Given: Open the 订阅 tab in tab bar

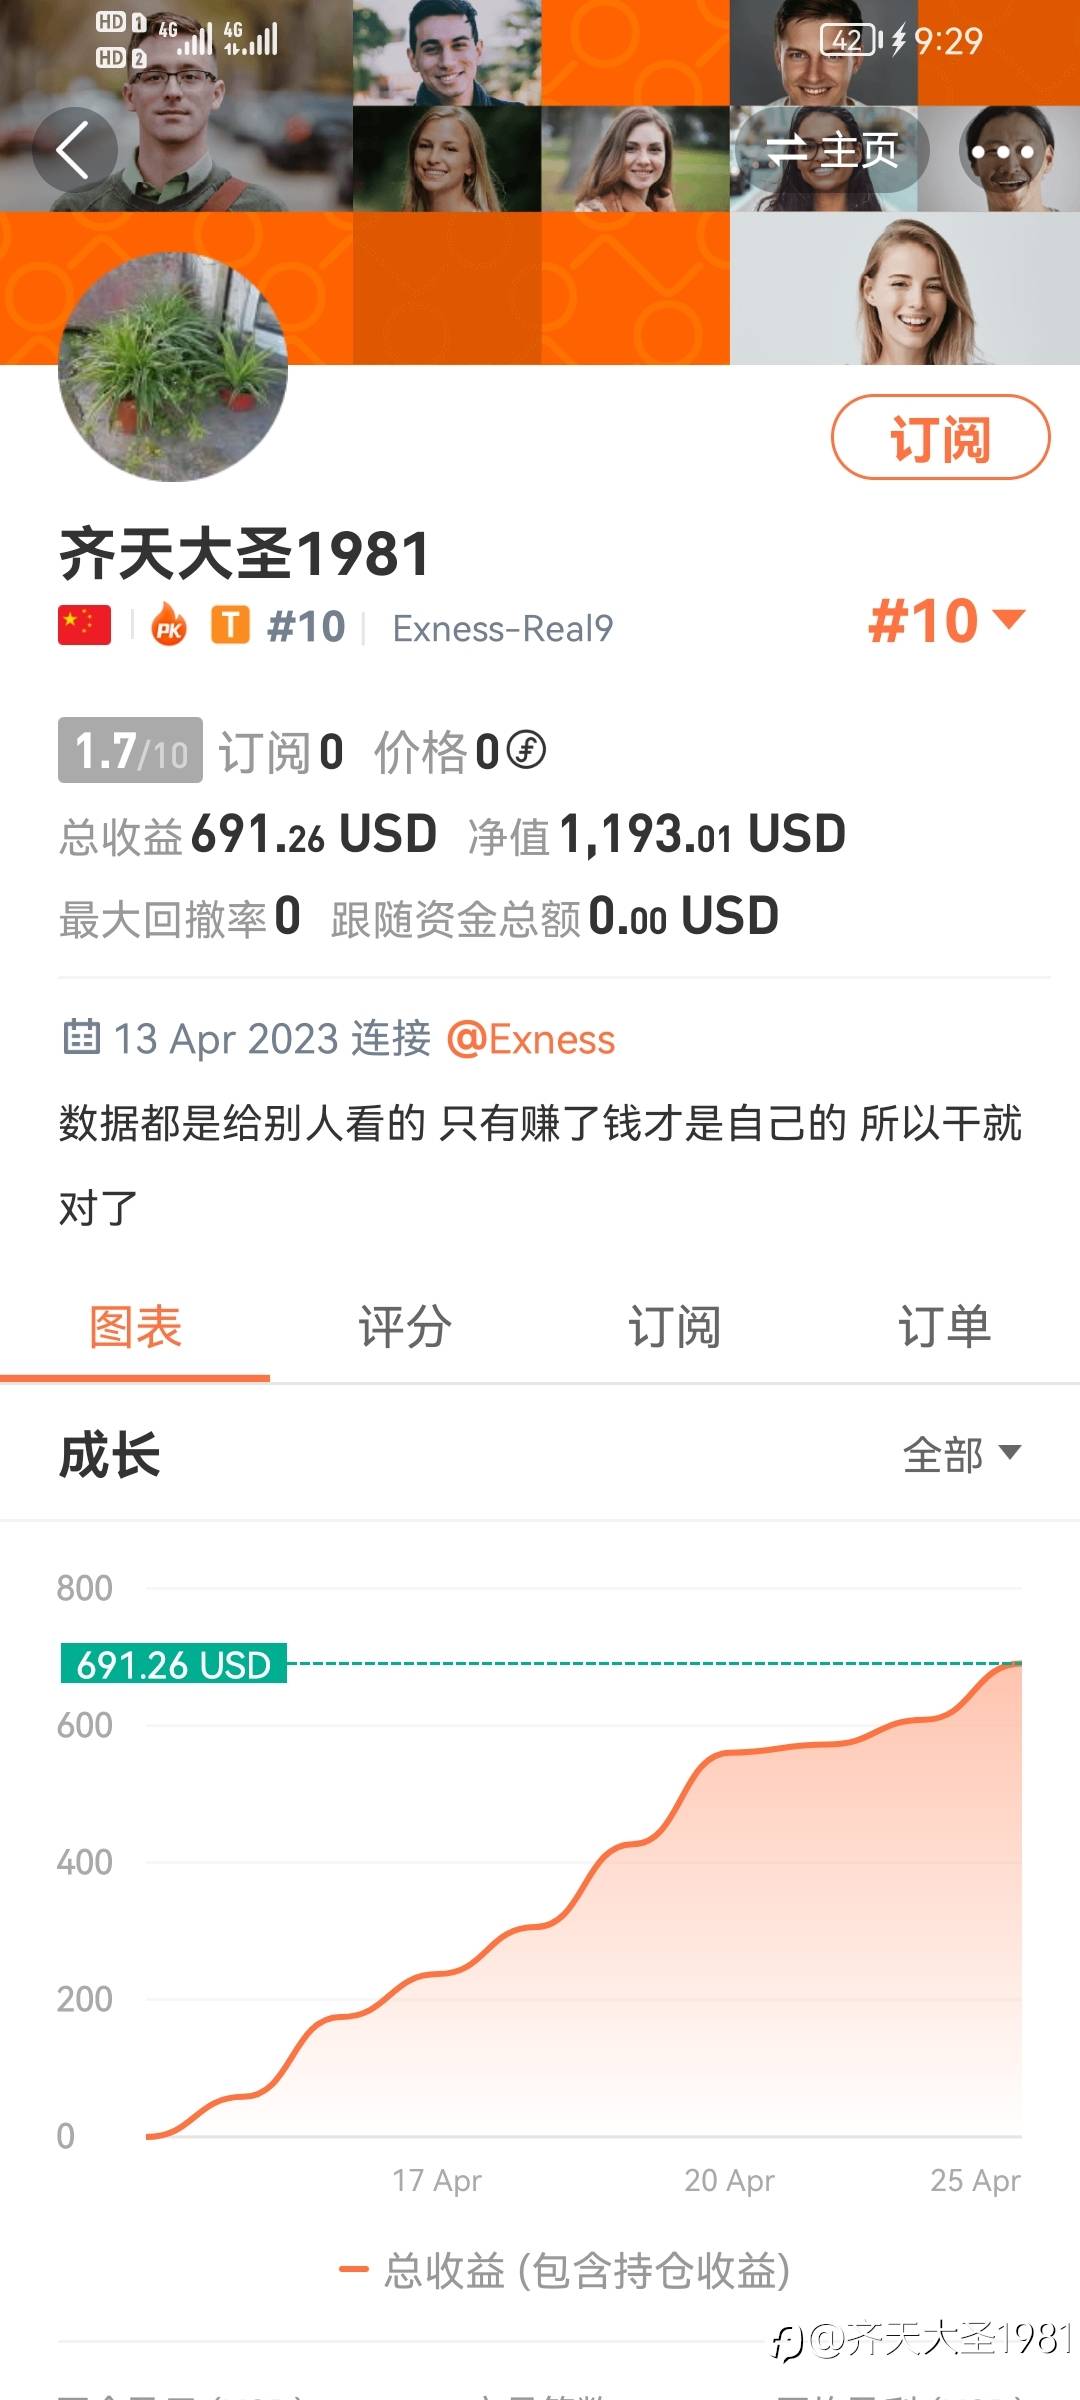Looking at the screenshot, I should tap(674, 1328).
